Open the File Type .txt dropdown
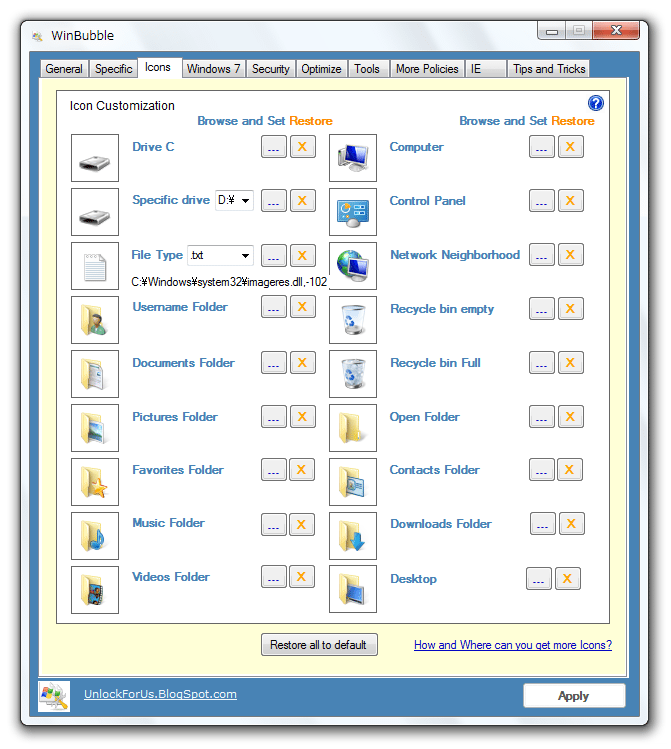This screenshot has height=749, width=671. 220,255
